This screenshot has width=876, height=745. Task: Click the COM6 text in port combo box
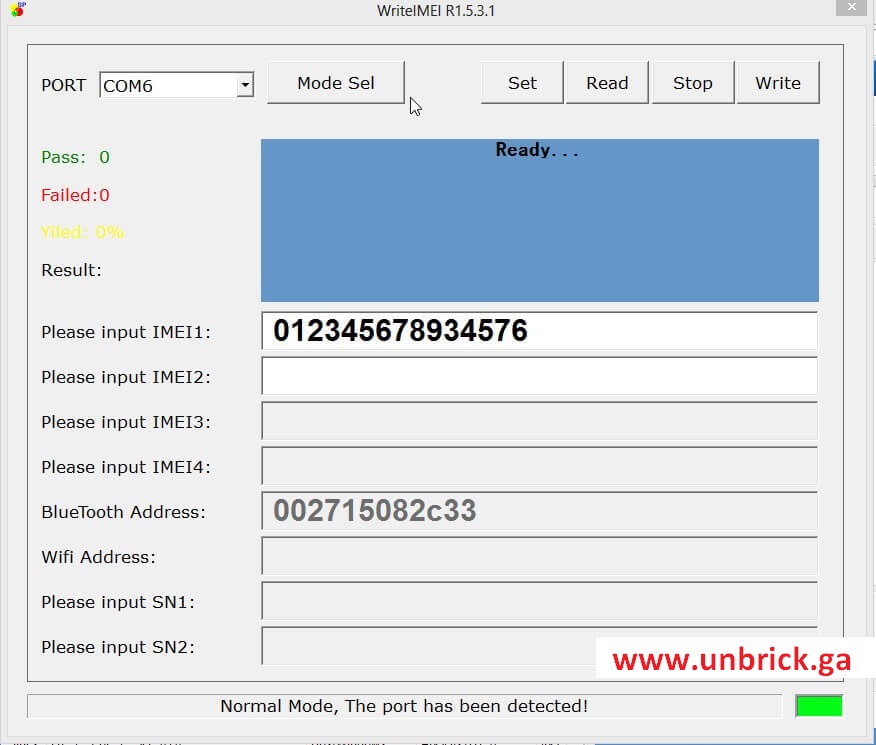128,85
